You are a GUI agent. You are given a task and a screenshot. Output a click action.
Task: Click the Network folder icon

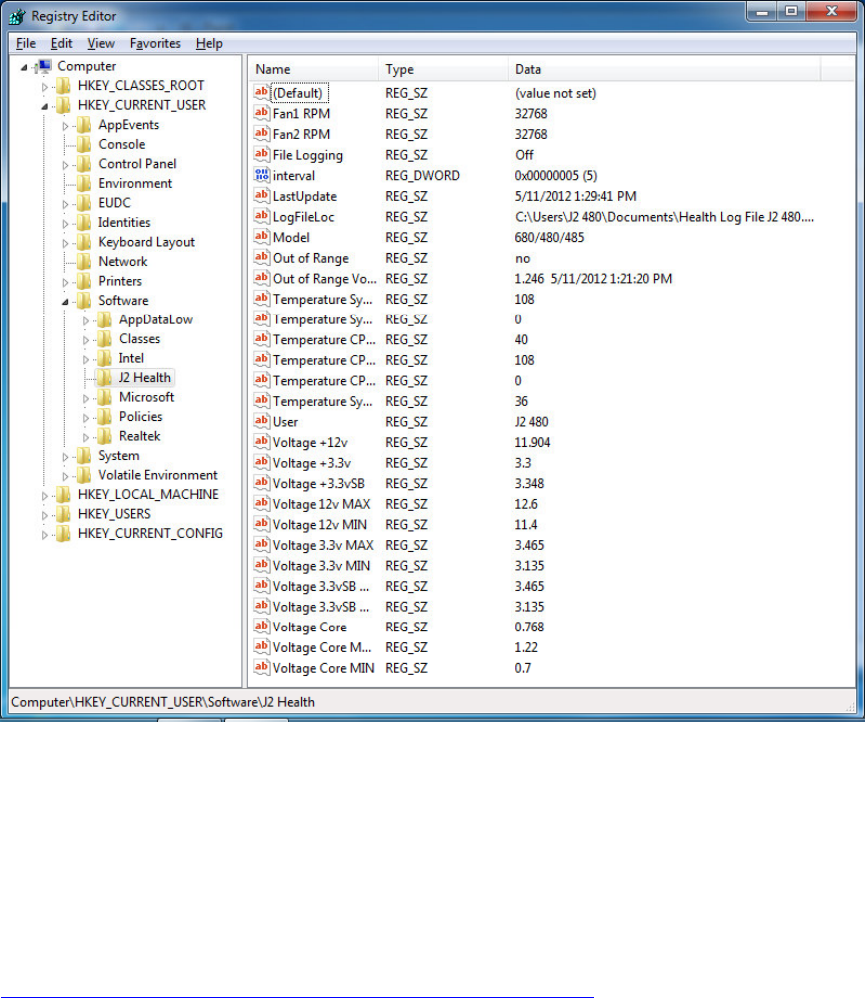click(x=84, y=262)
